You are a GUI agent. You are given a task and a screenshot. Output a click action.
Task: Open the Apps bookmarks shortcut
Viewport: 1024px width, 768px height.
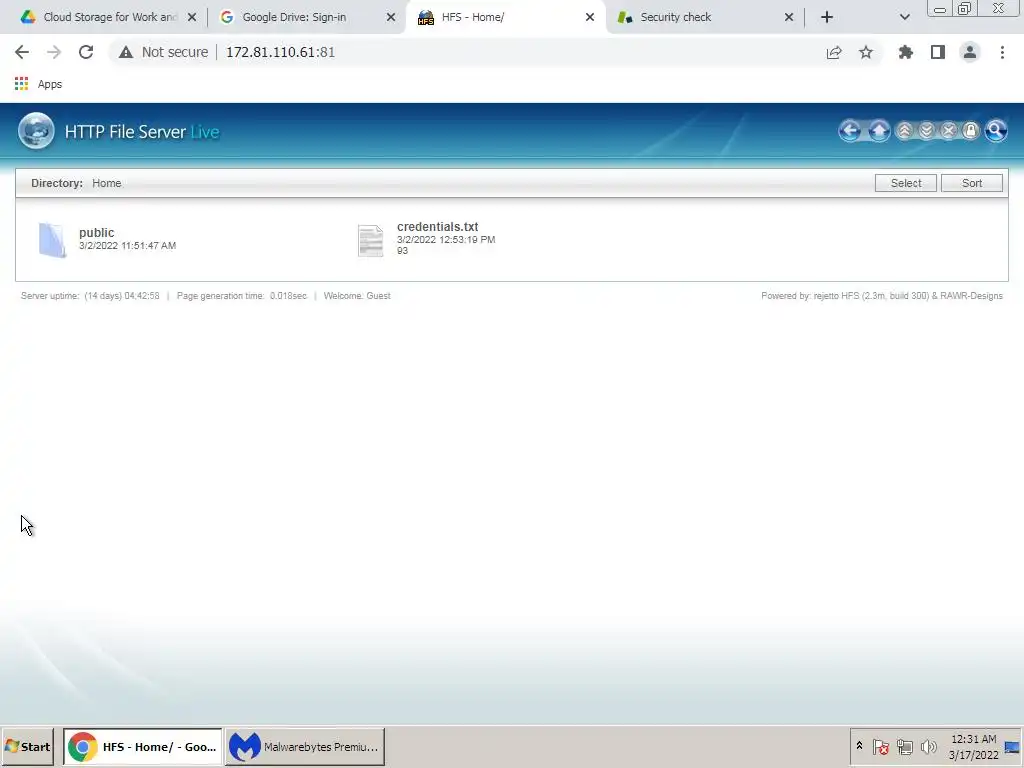[x=39, y=84]
